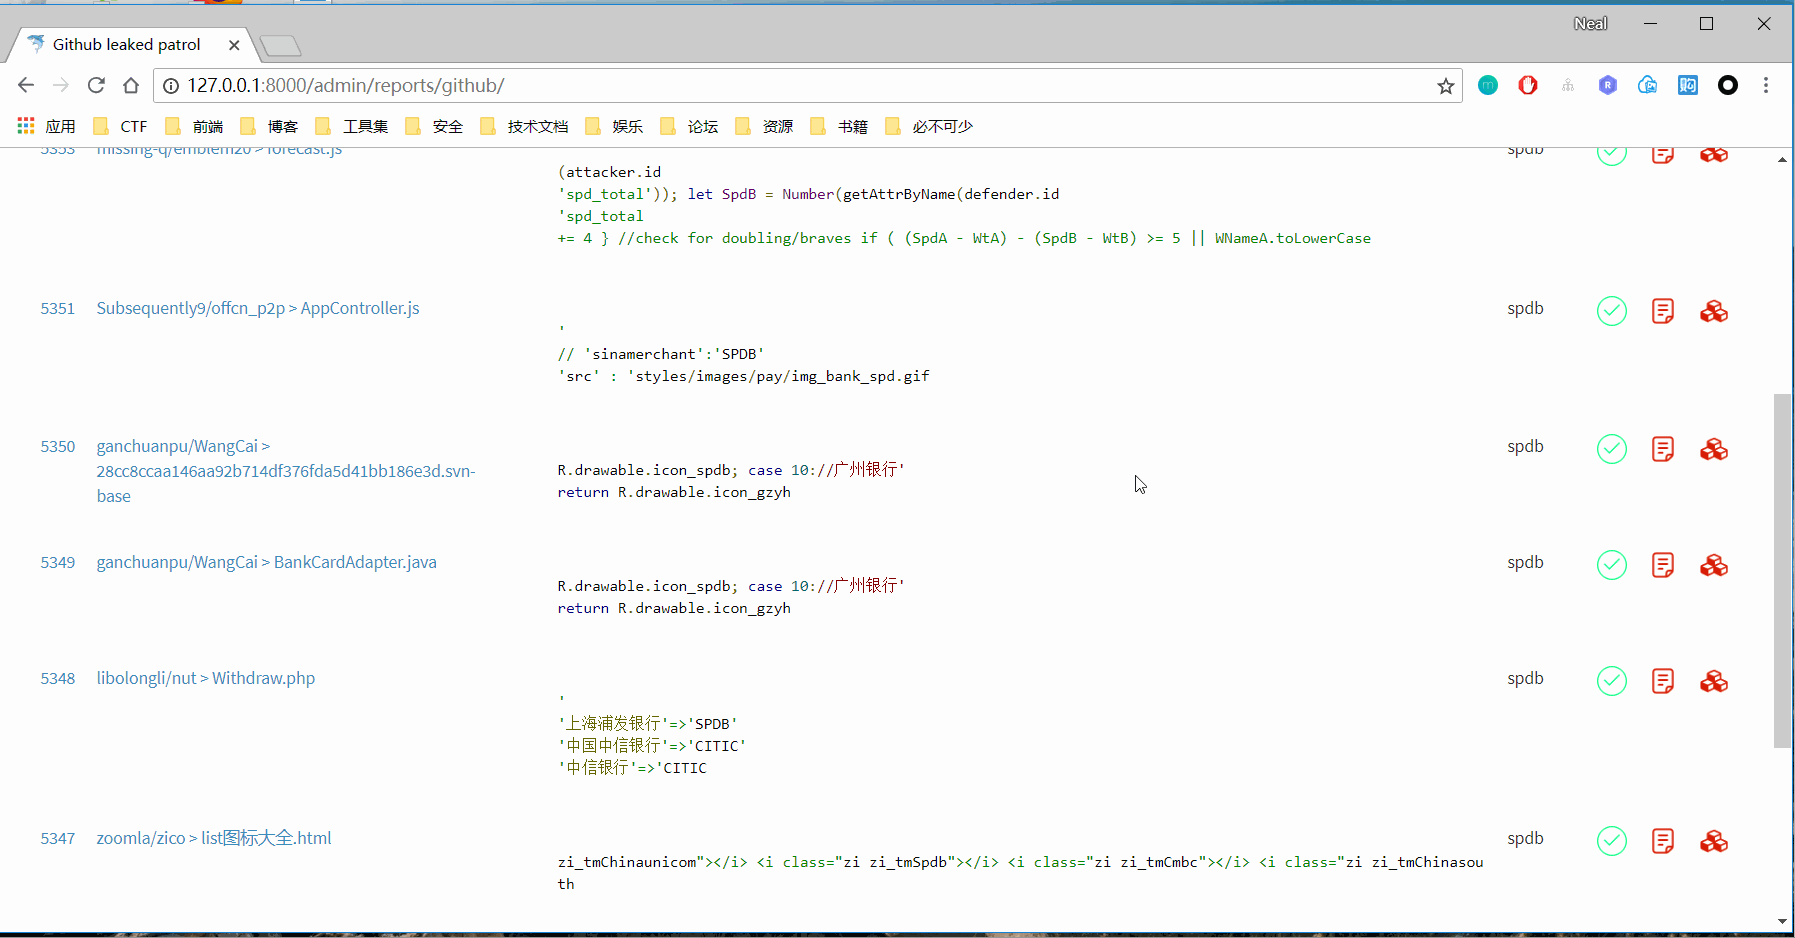The width and height of the screenshot is (1795, 938).
Task: Click the cloud extension icon
Action: pyautogui.click(x=1648, y=85)
